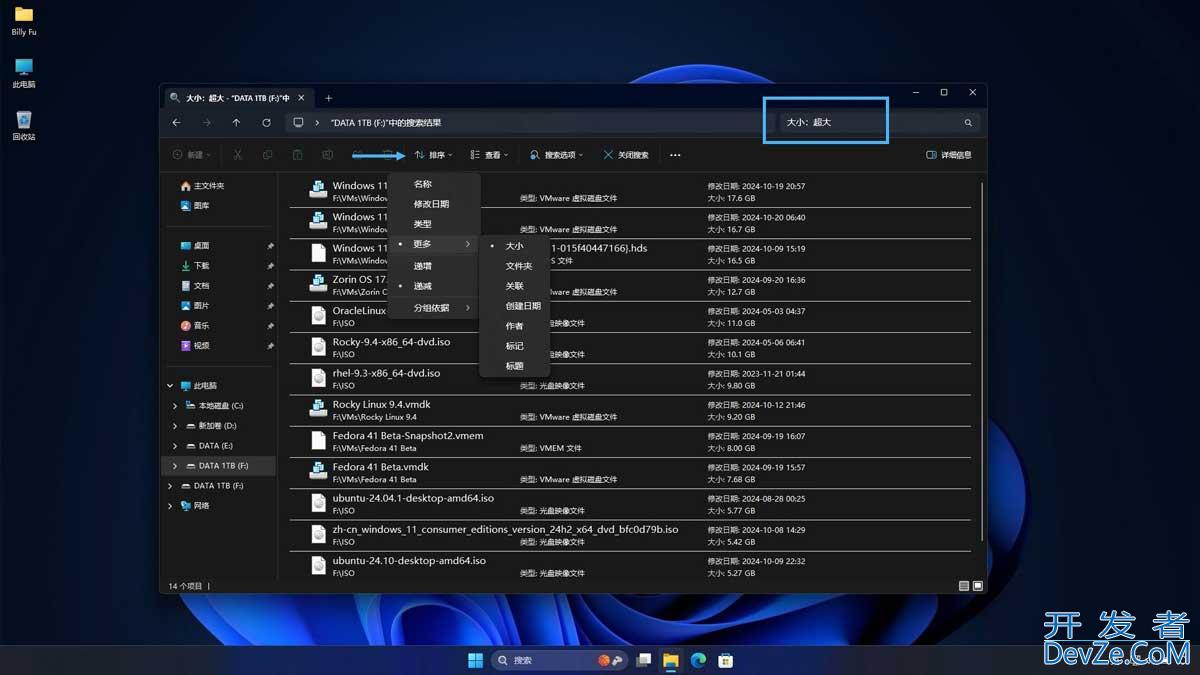Image resolution: width=1200 pixels, height=675 pixels.
Task: Toggle the 详细信息 details pane
Action: [x=949, y=155]
